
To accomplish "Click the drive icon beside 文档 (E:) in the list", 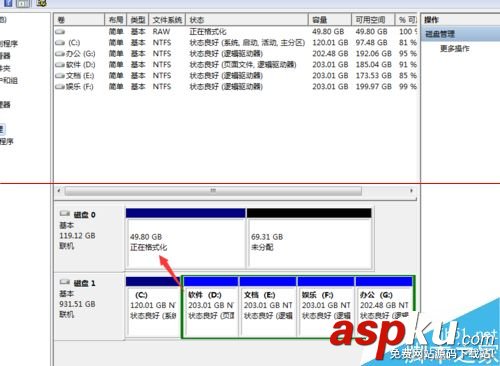I will [60, 76].
